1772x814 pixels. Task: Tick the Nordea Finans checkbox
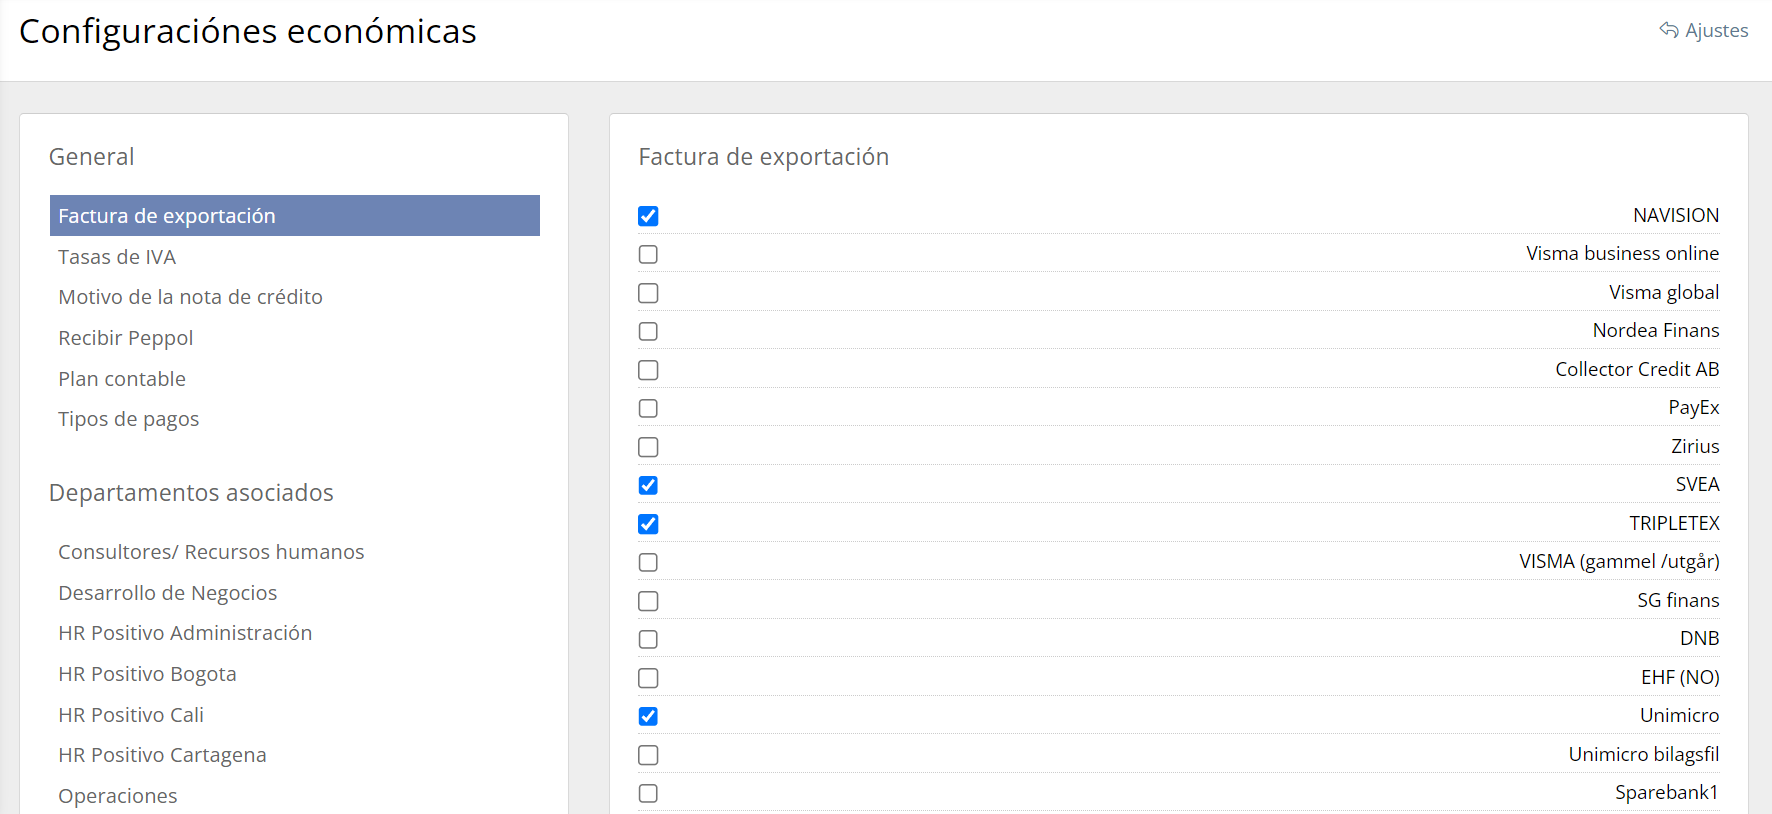point(648,332)
